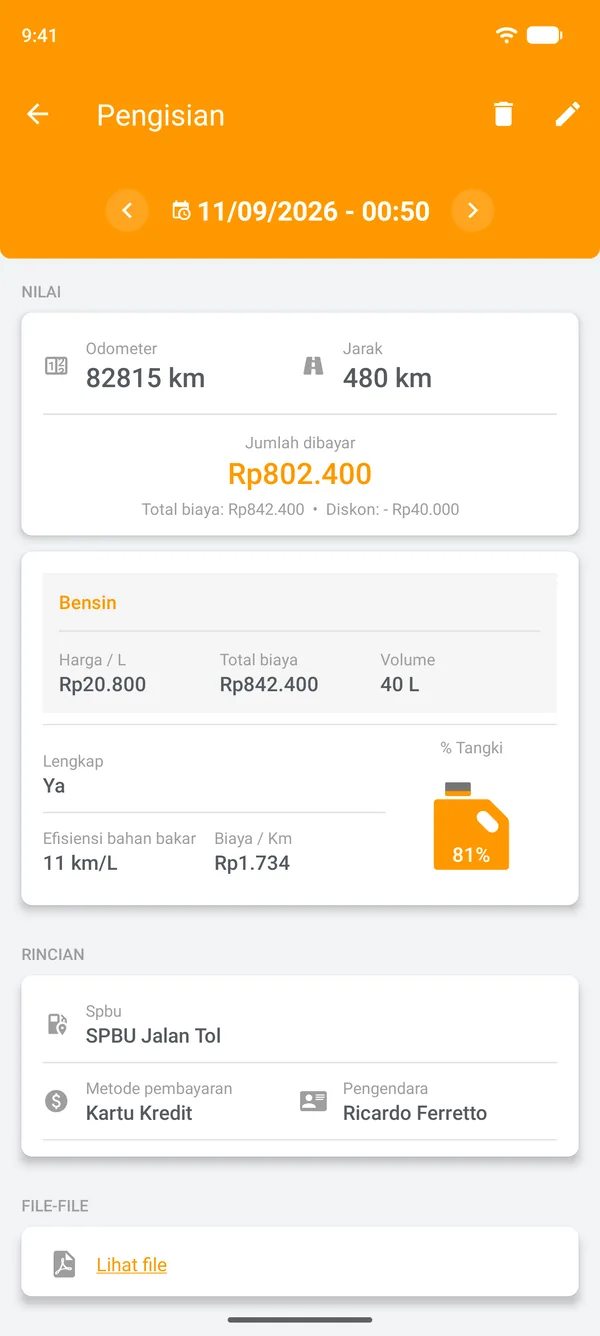The height and width of the screenshot is (1336, 600).
Task: Select the Bensin fuel type heading
Action: tap(88, 603)
